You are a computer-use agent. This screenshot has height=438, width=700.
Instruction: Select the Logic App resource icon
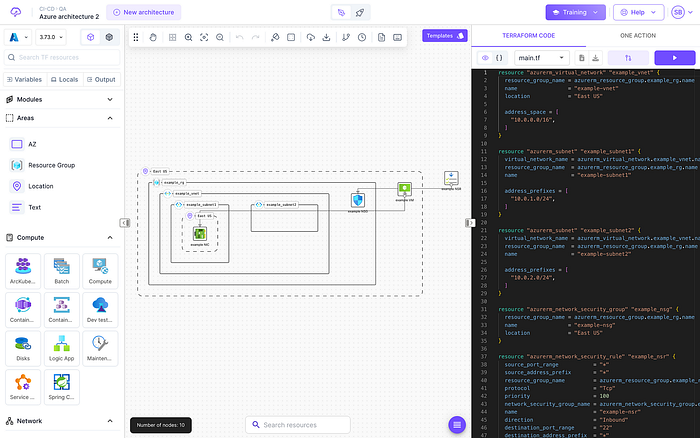click(x=62, y=348)
